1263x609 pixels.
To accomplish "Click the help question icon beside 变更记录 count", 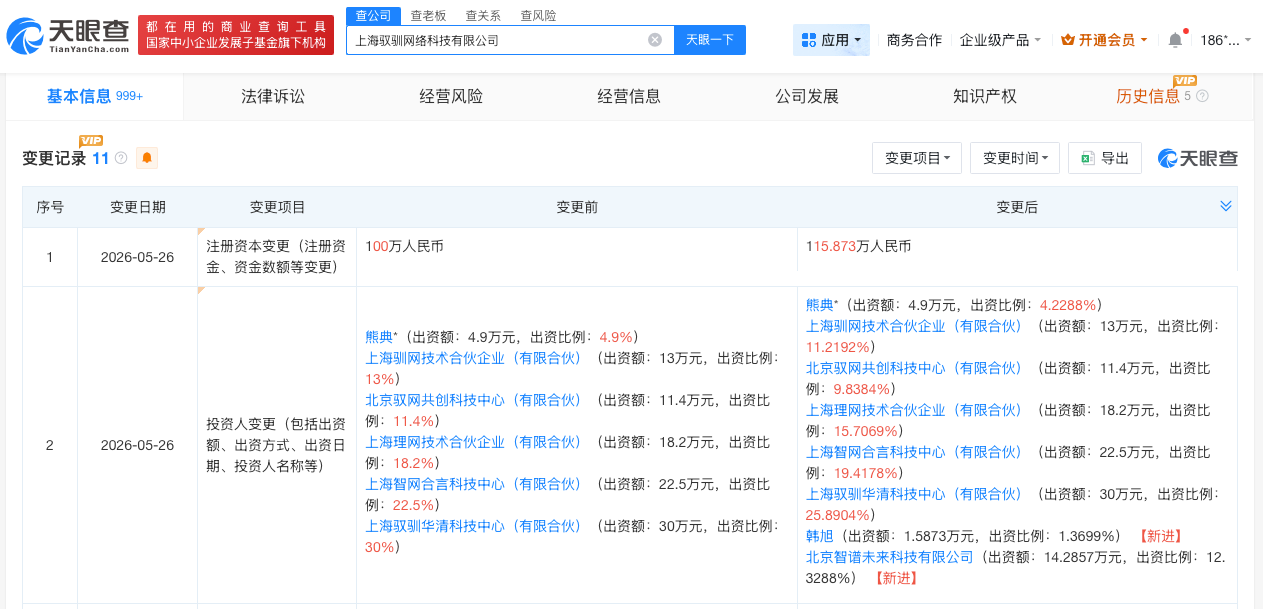I will (121, 158).
